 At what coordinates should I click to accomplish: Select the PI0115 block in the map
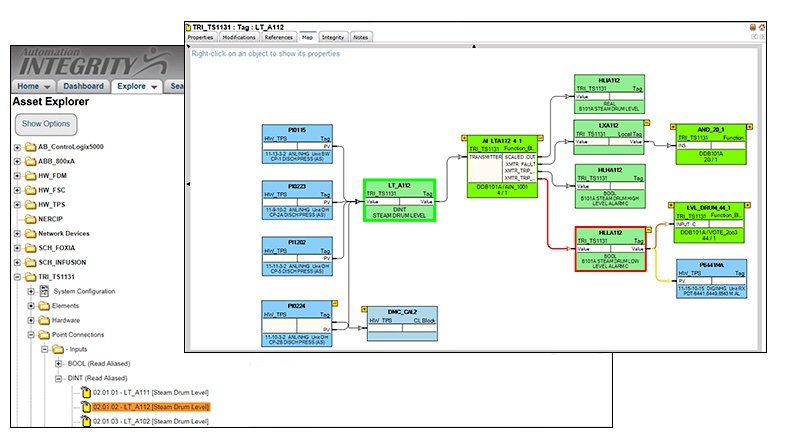[297, 144]
